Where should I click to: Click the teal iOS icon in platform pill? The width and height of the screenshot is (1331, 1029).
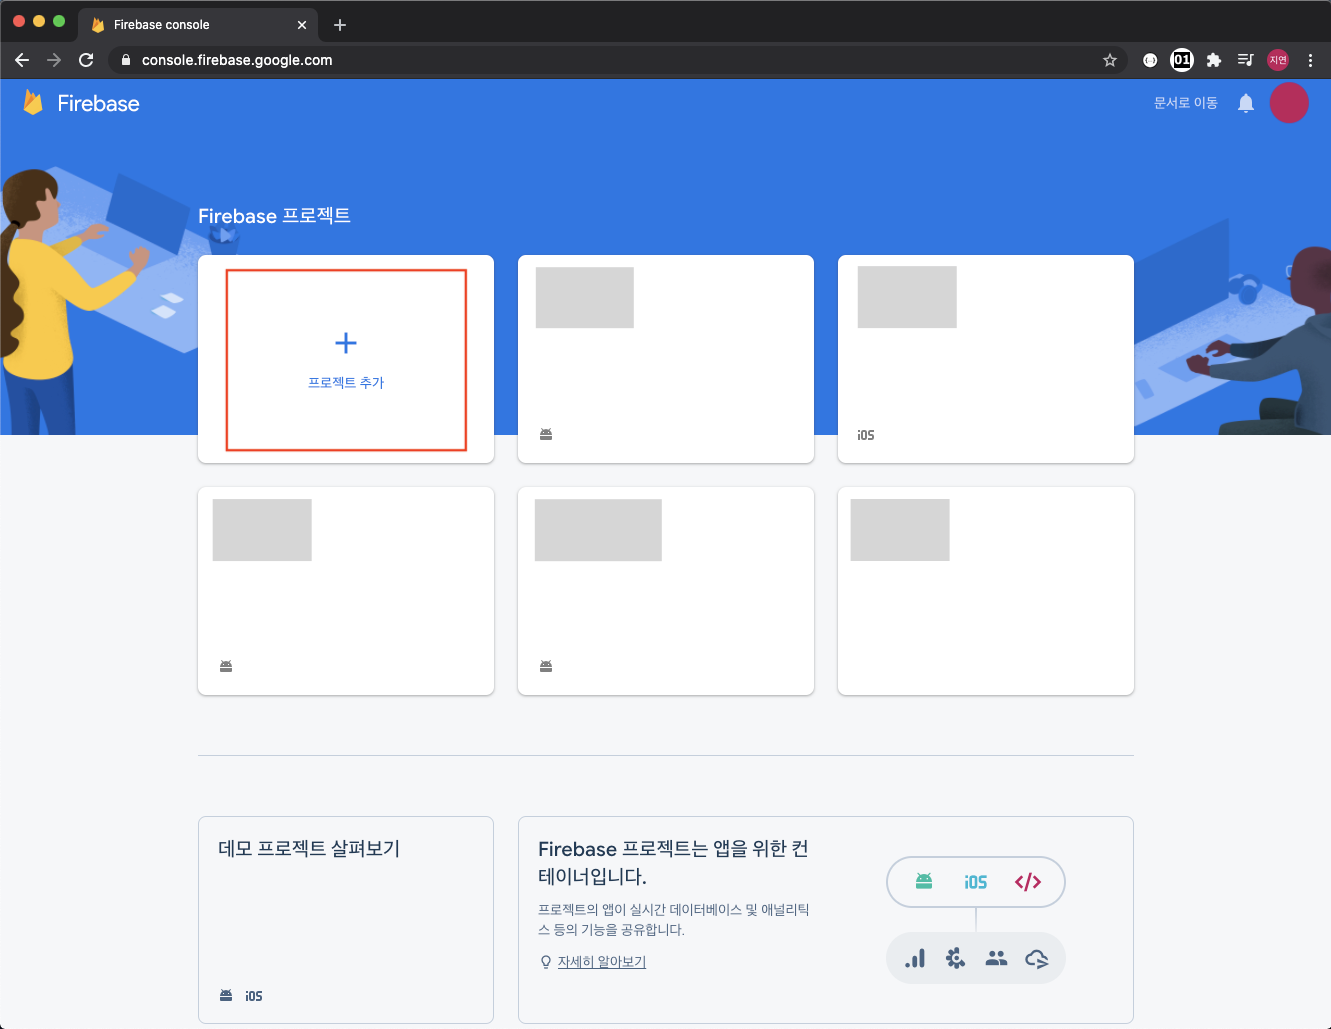coord(976,882)
